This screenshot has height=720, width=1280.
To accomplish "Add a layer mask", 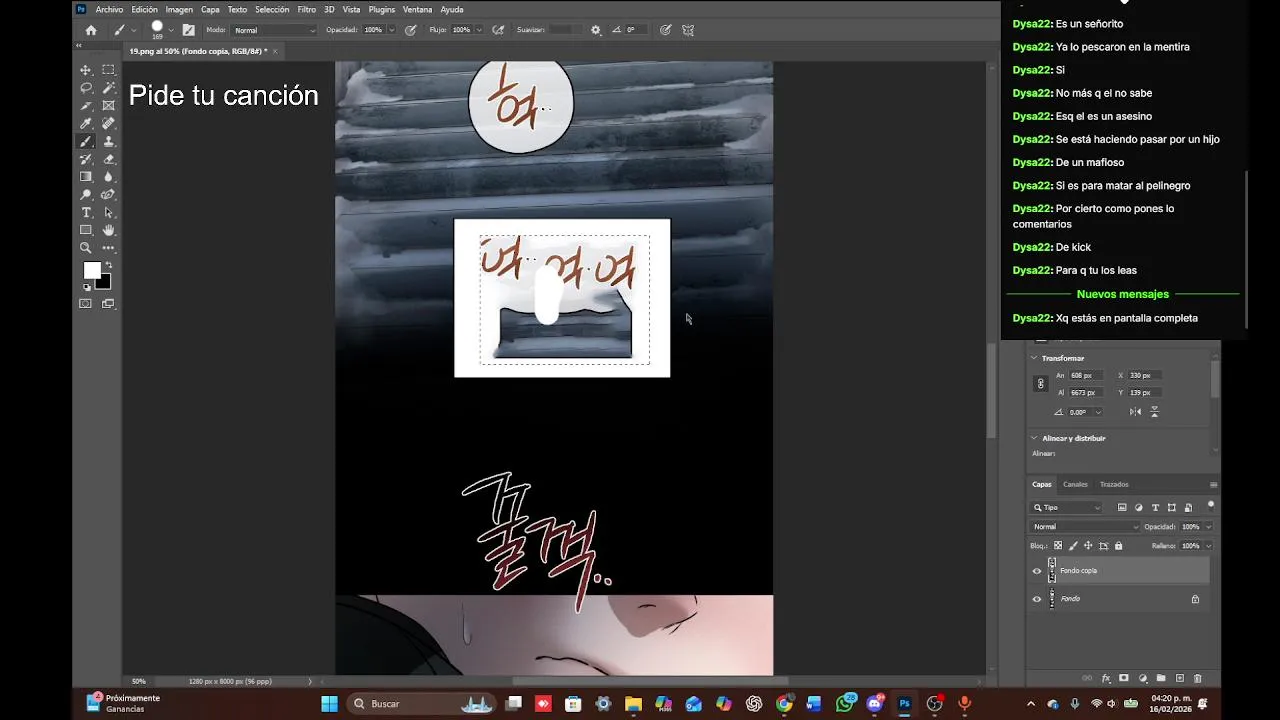I will (x=1124, y=678).
